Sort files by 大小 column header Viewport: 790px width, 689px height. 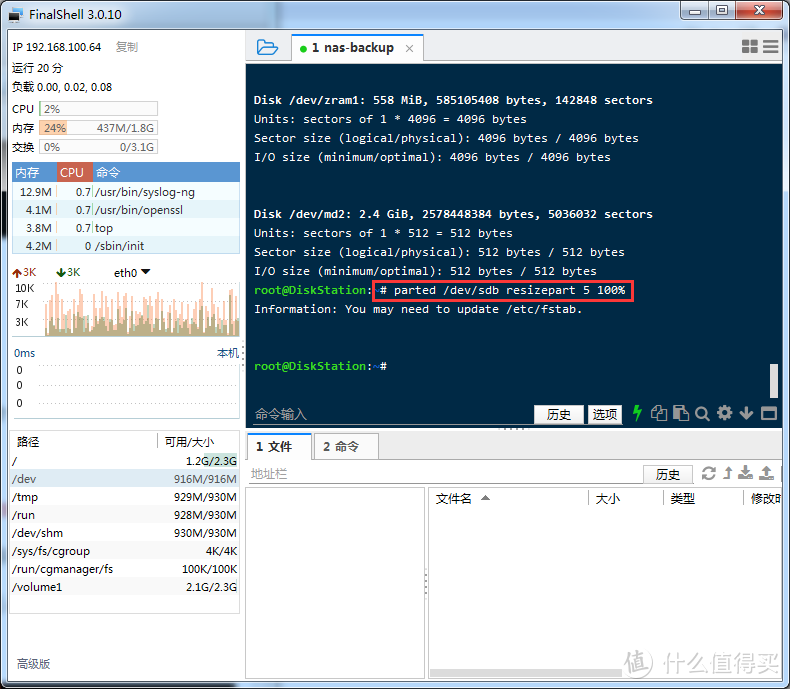626,499
